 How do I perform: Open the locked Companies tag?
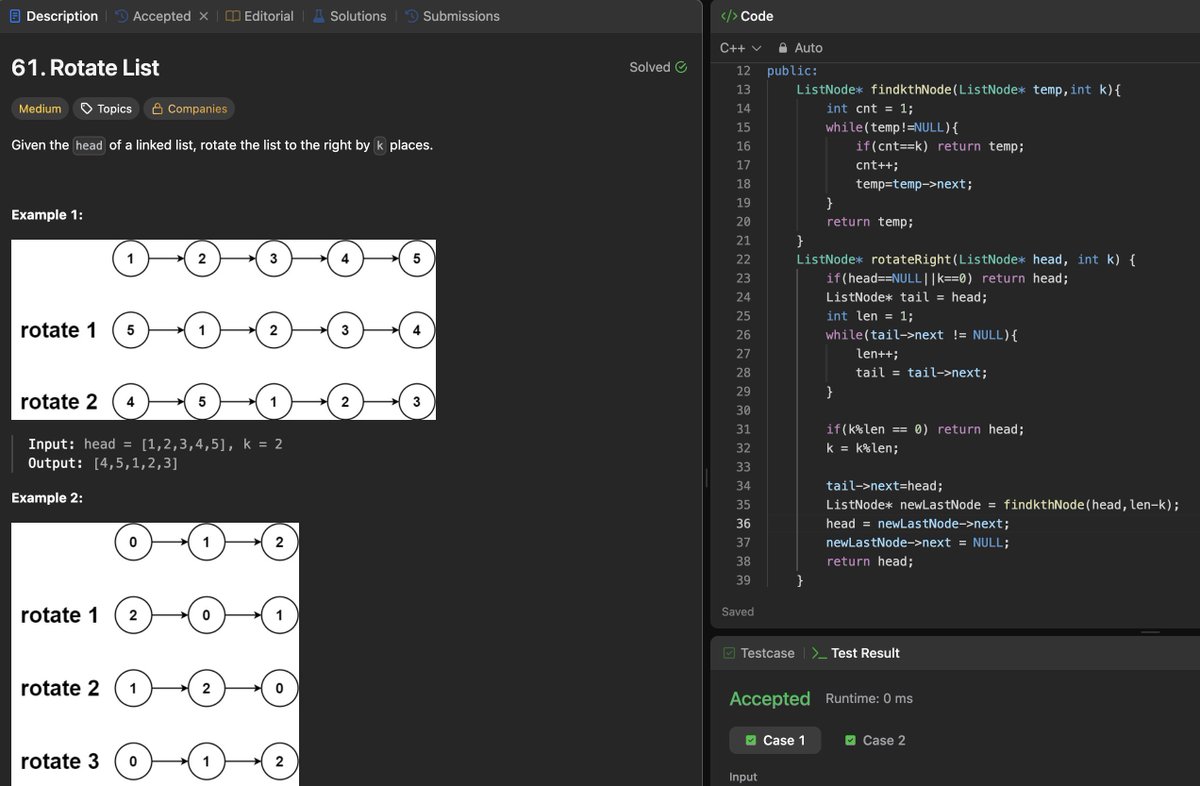click(189, 108)
